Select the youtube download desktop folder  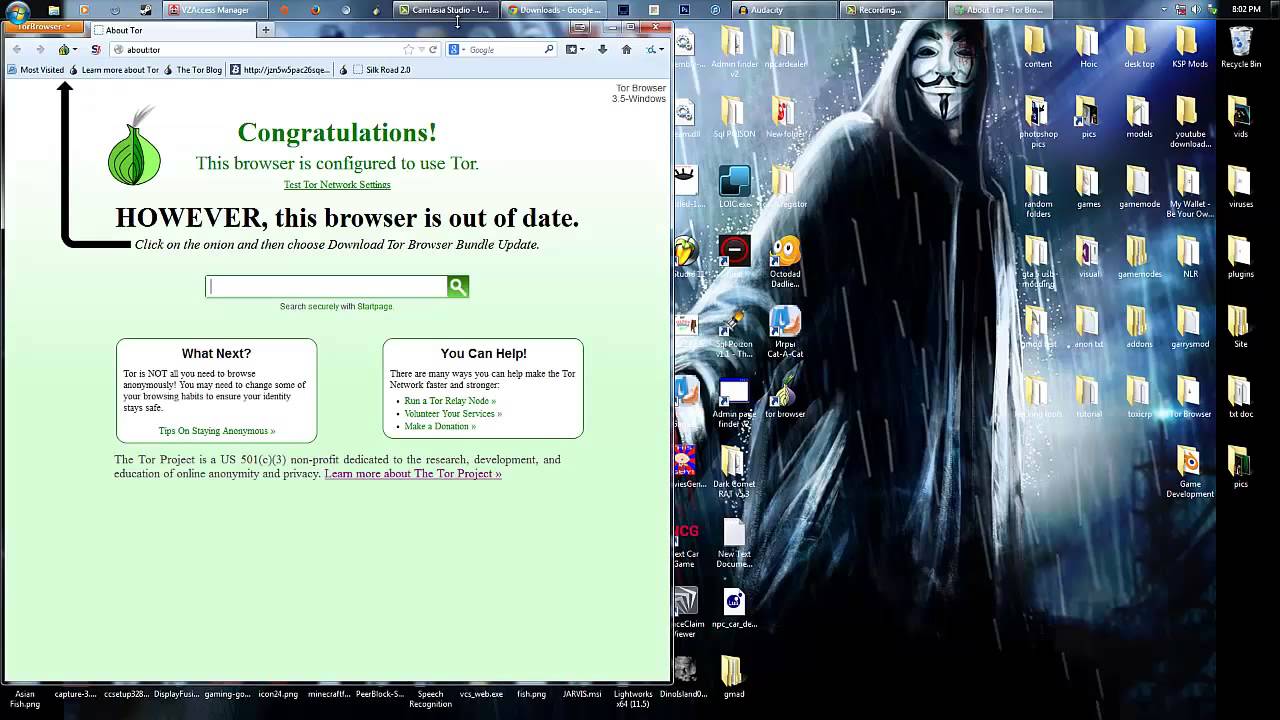1189,122
